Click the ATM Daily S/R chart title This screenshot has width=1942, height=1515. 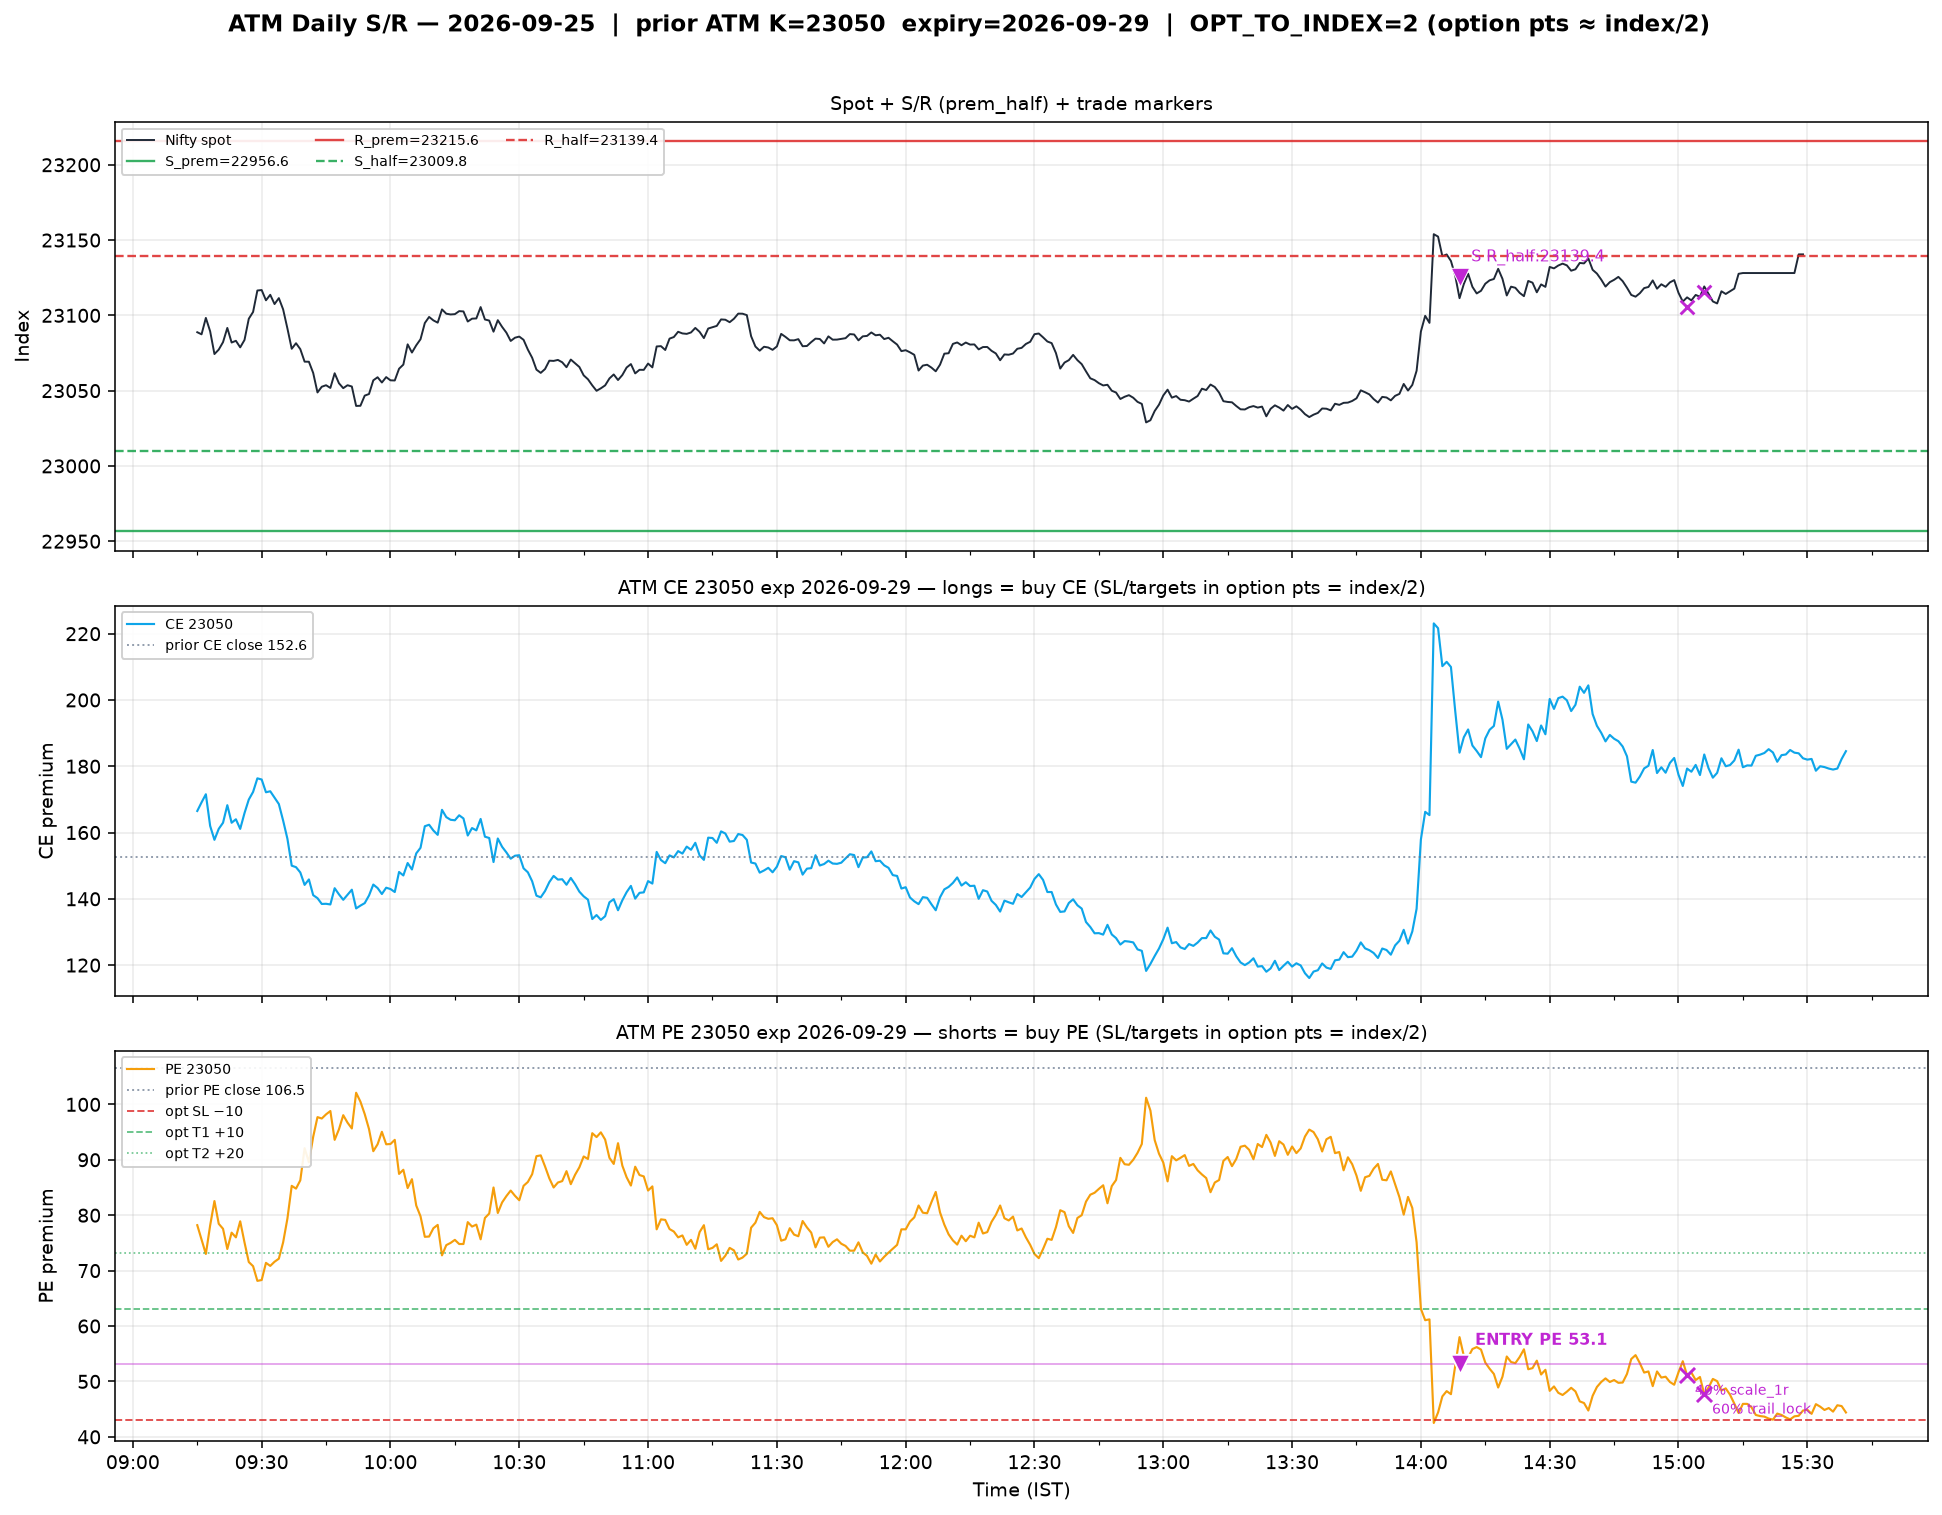pos(969,24)
